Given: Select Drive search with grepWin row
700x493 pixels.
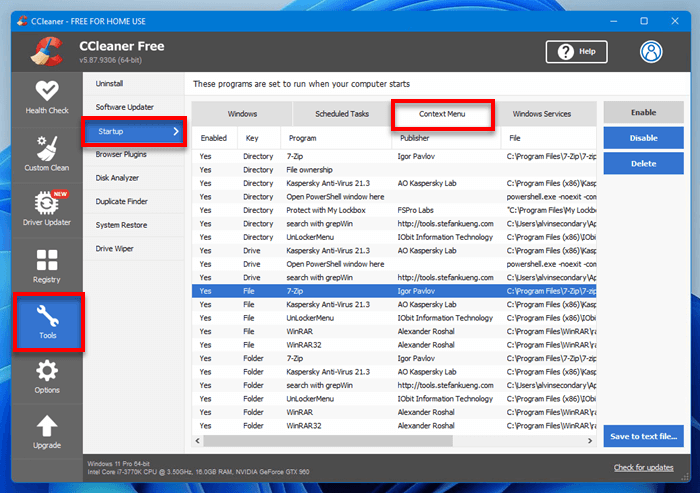Looking at the screenshot, I should (394, 277).
